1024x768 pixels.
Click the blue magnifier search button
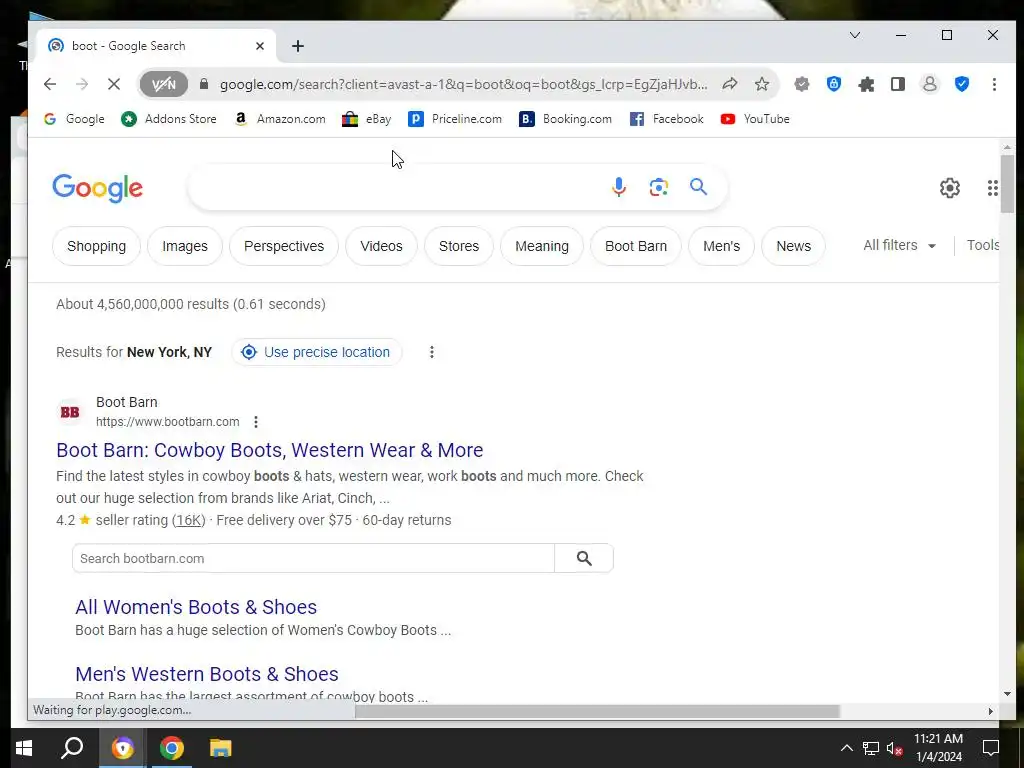tap(698, 187)
